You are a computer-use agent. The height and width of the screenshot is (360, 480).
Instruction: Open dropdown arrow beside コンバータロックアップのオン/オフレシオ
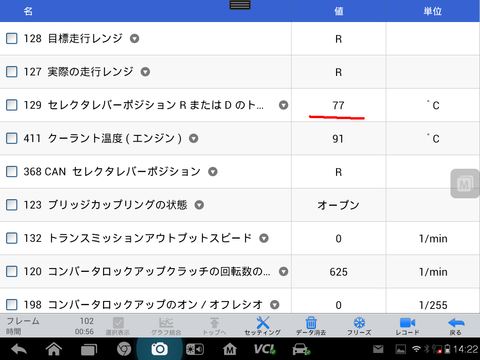[274, 305]
